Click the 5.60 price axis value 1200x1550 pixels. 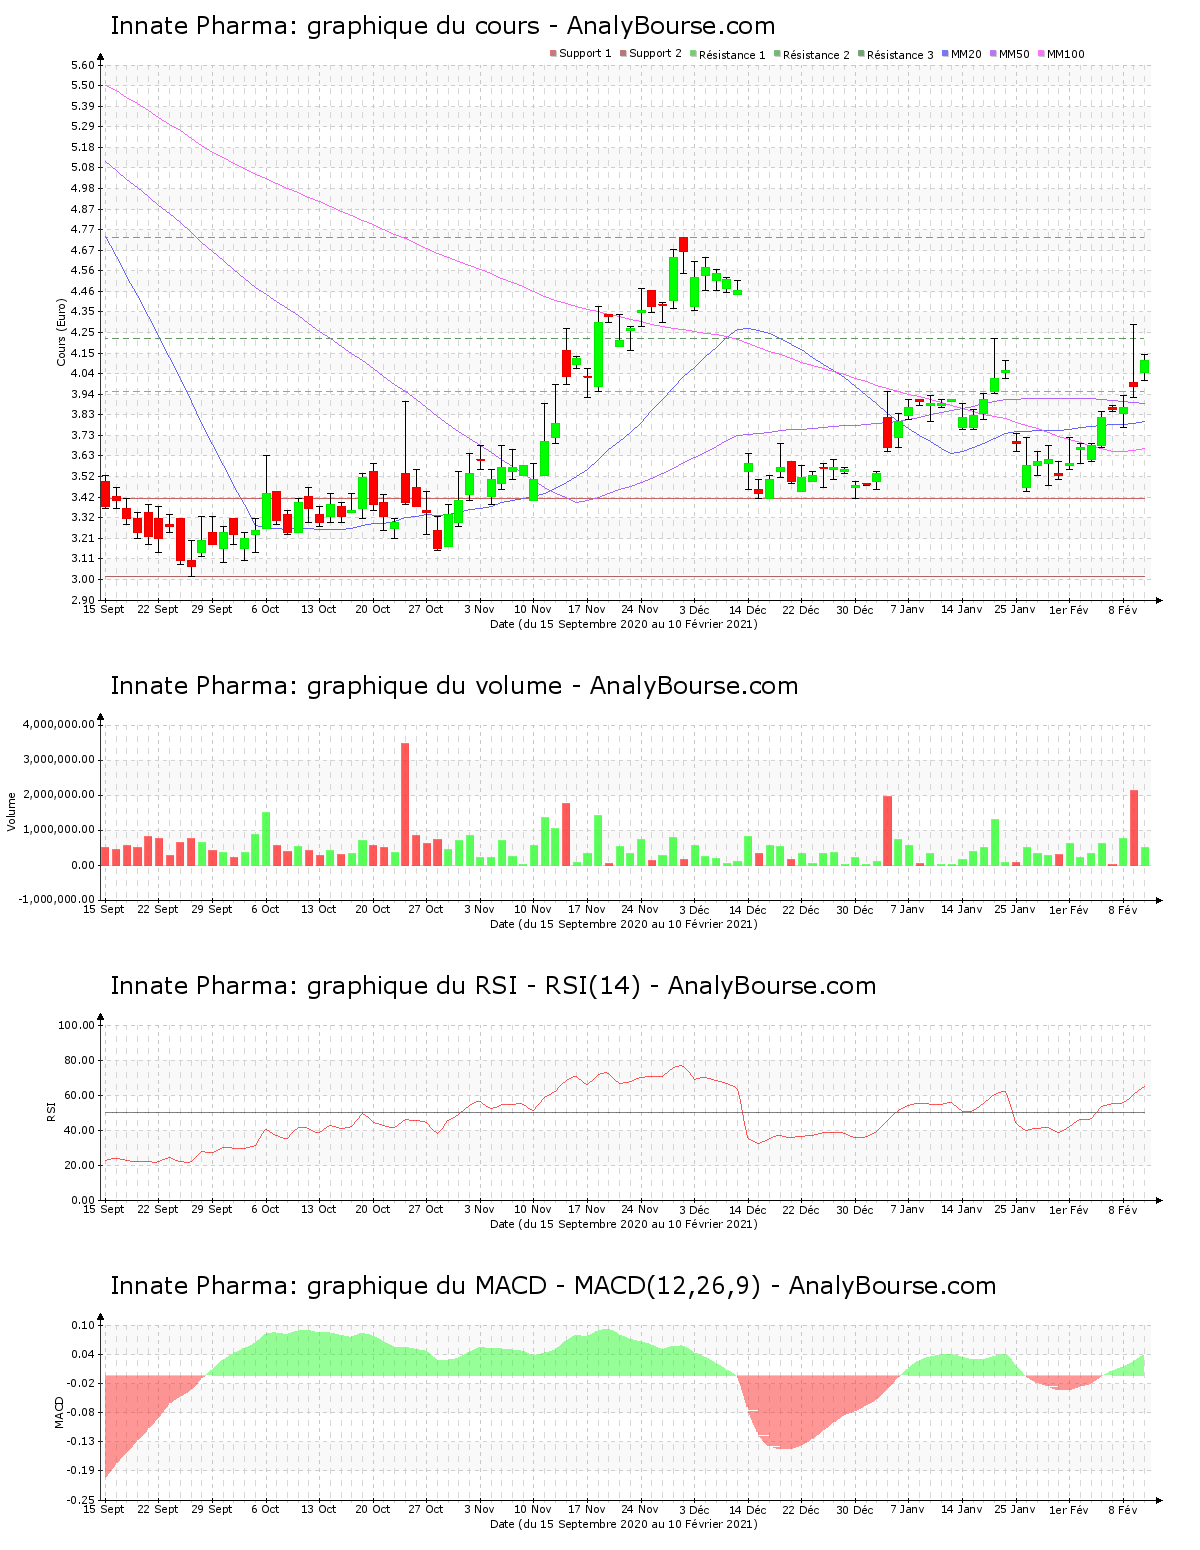(83, 65)
